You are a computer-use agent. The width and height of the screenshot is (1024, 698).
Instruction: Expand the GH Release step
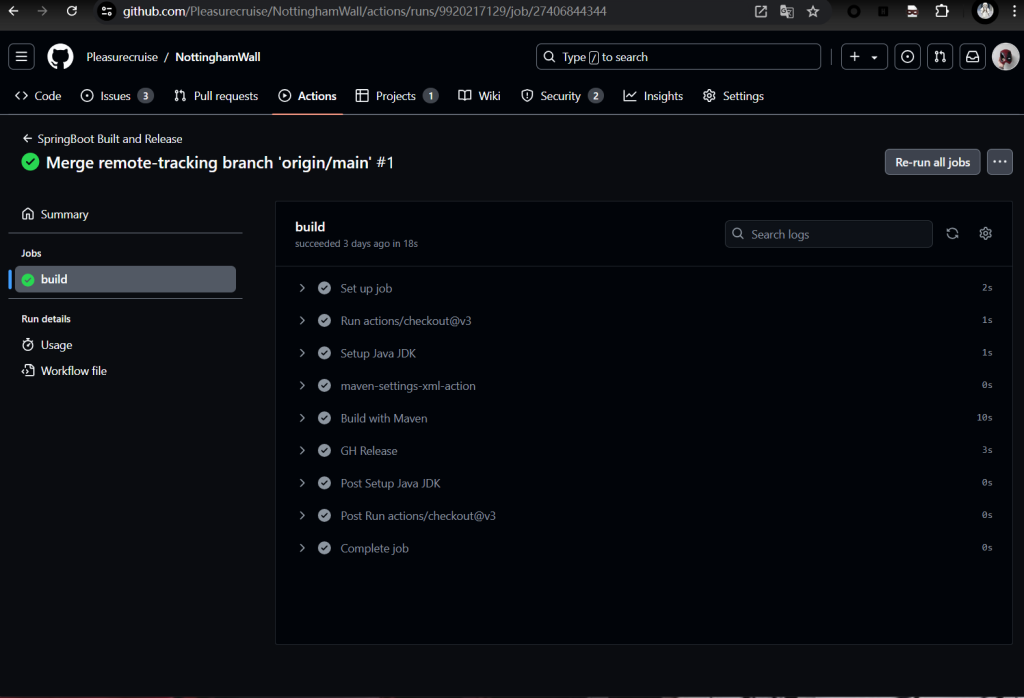(302, 451)
